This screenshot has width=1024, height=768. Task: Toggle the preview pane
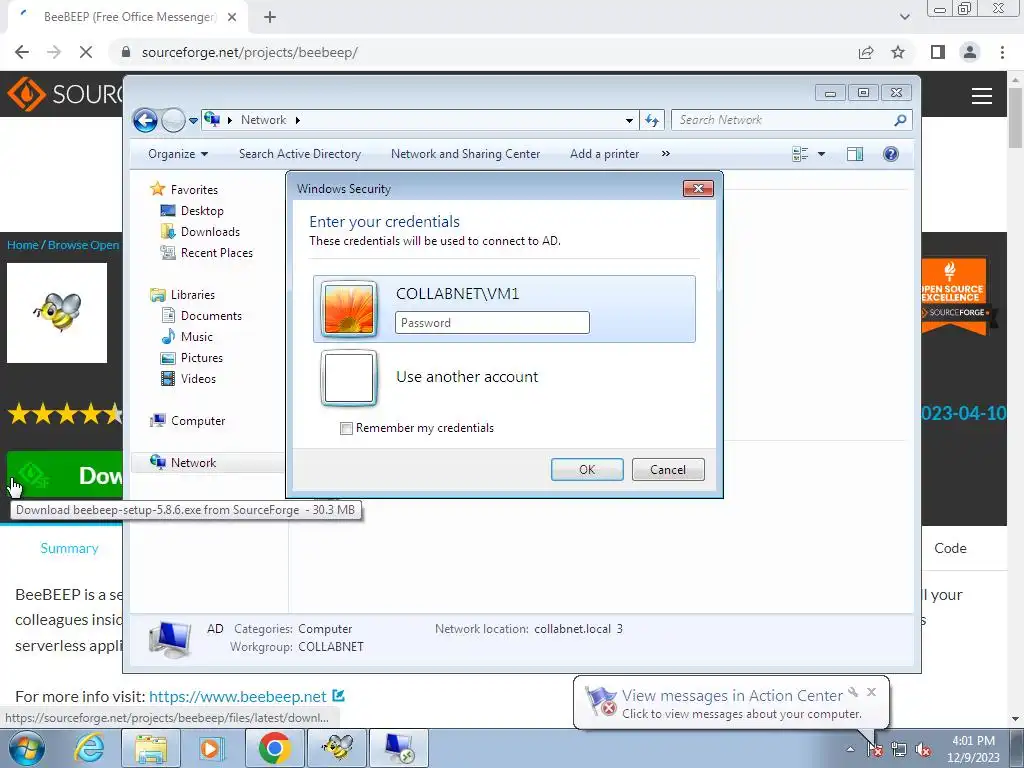pos(855,154)
